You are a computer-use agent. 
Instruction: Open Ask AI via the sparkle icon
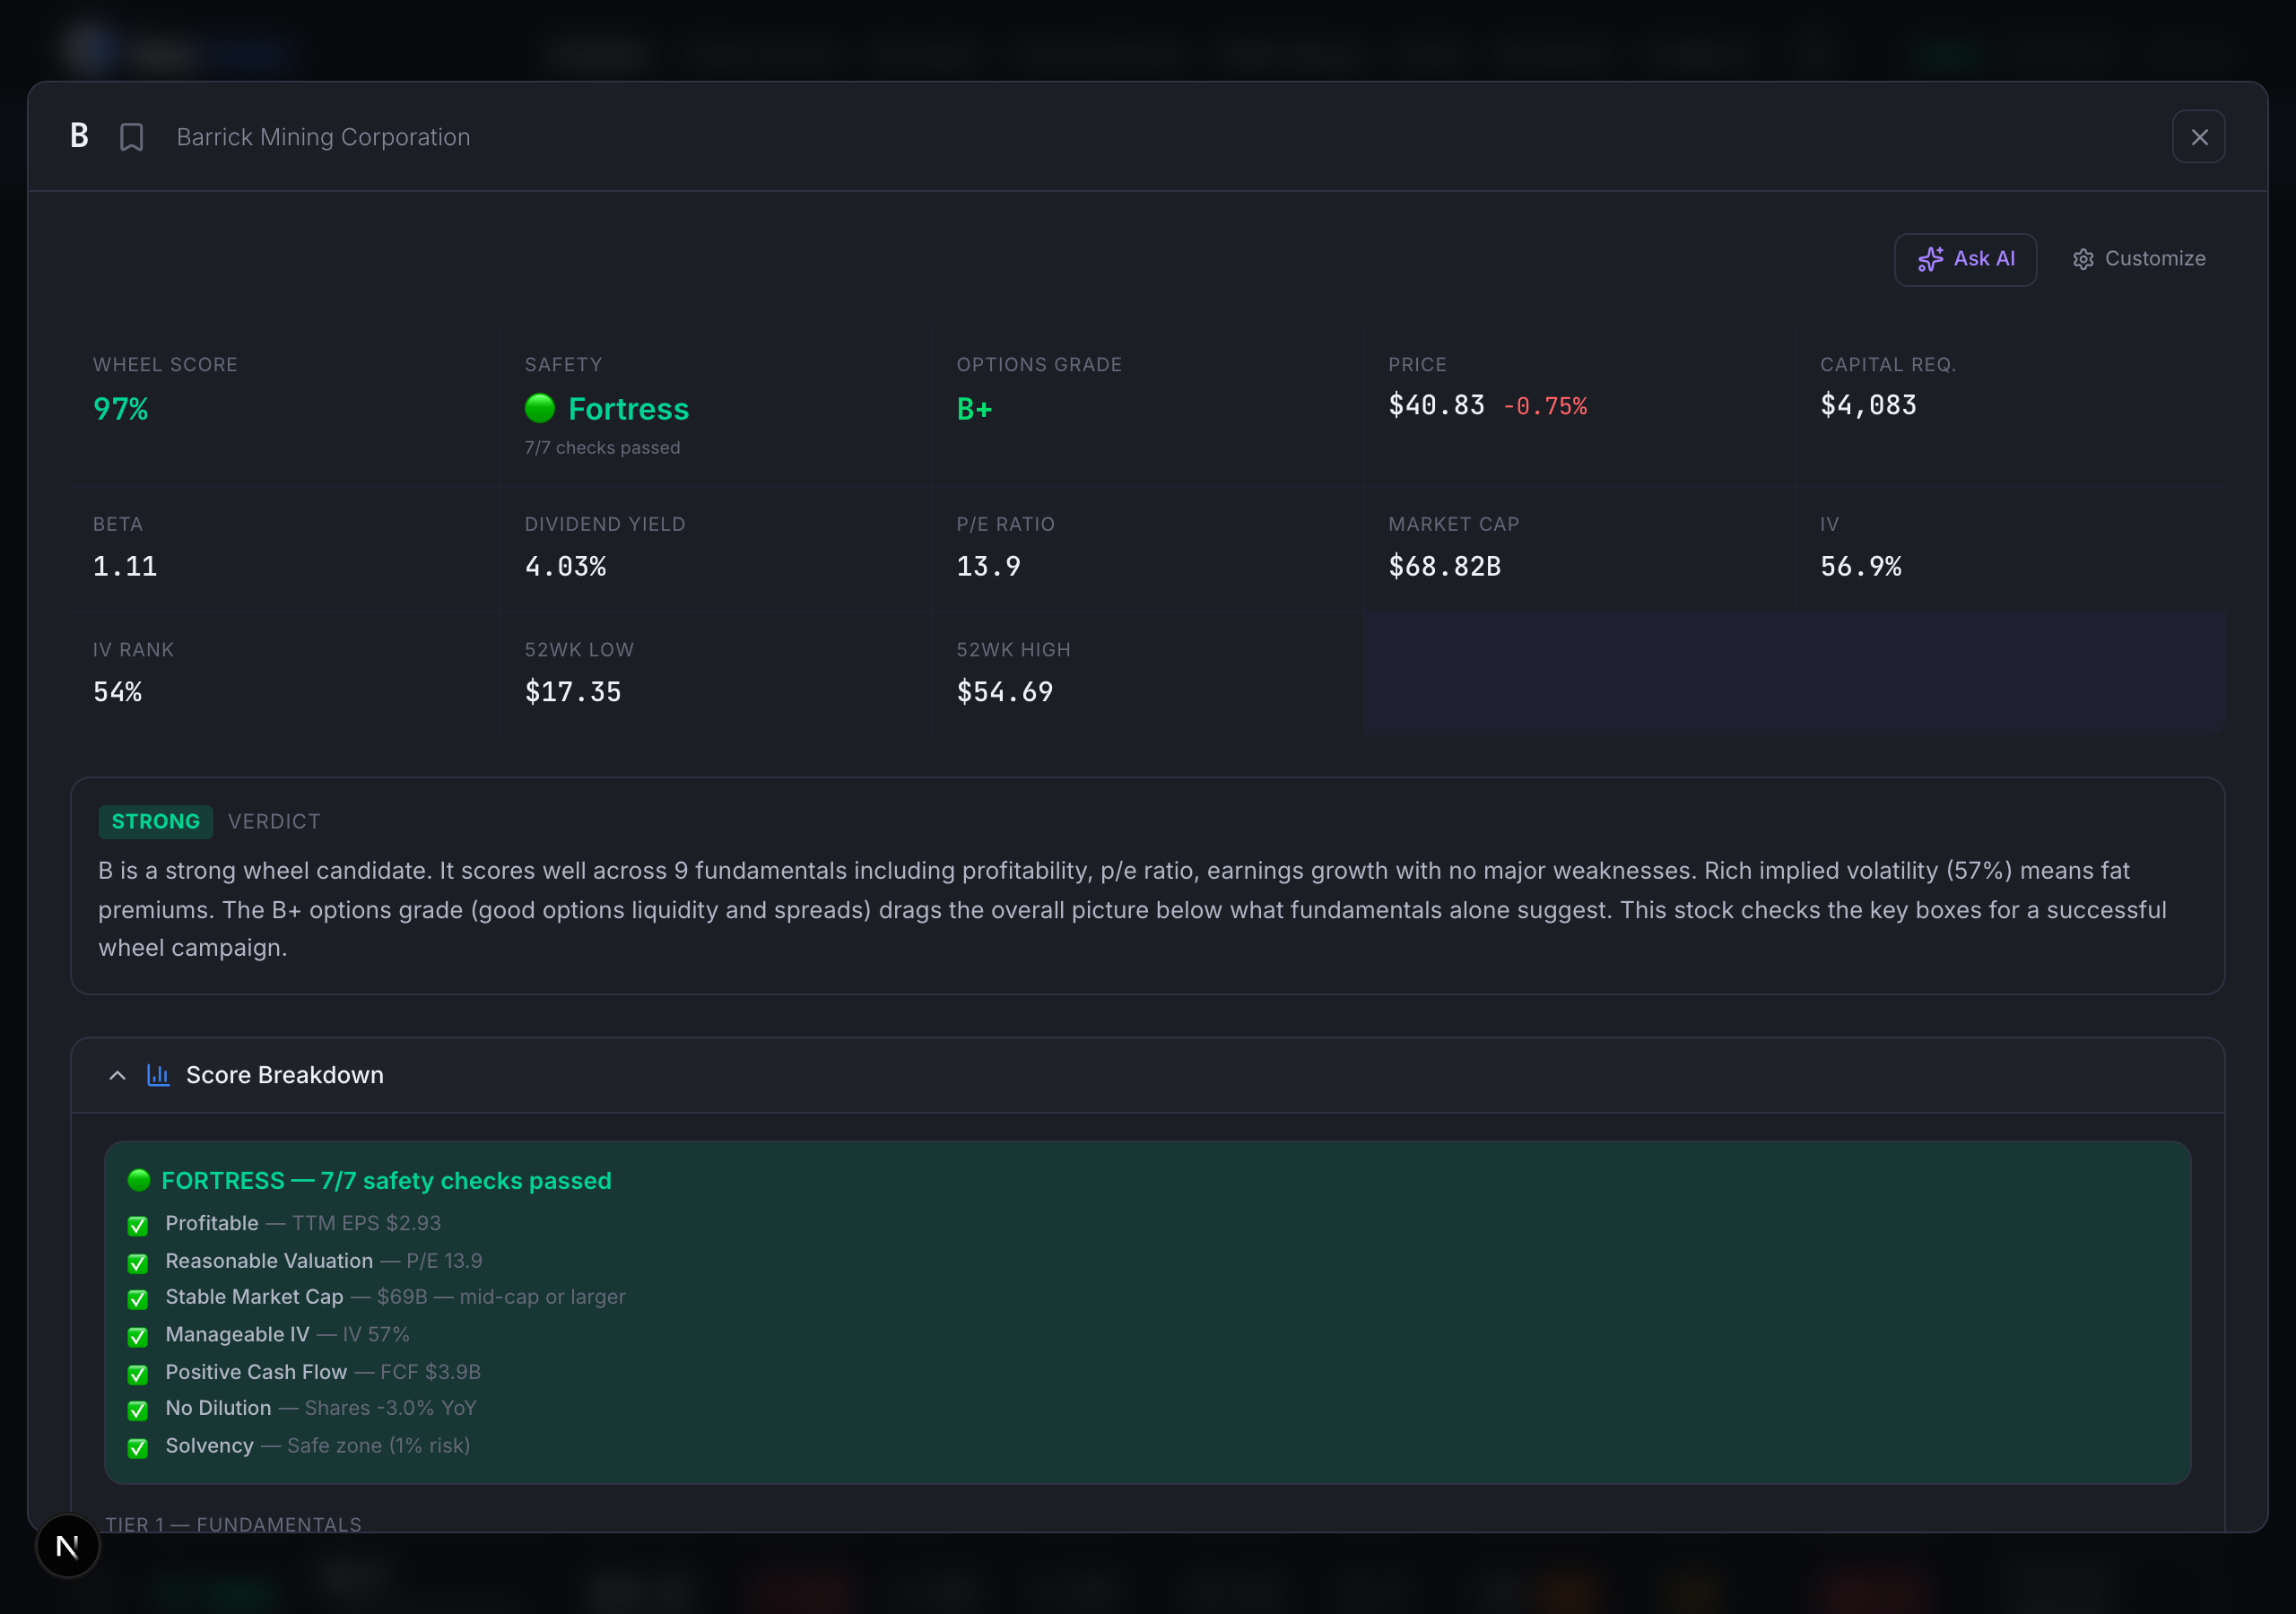[x=1931, y=259]
